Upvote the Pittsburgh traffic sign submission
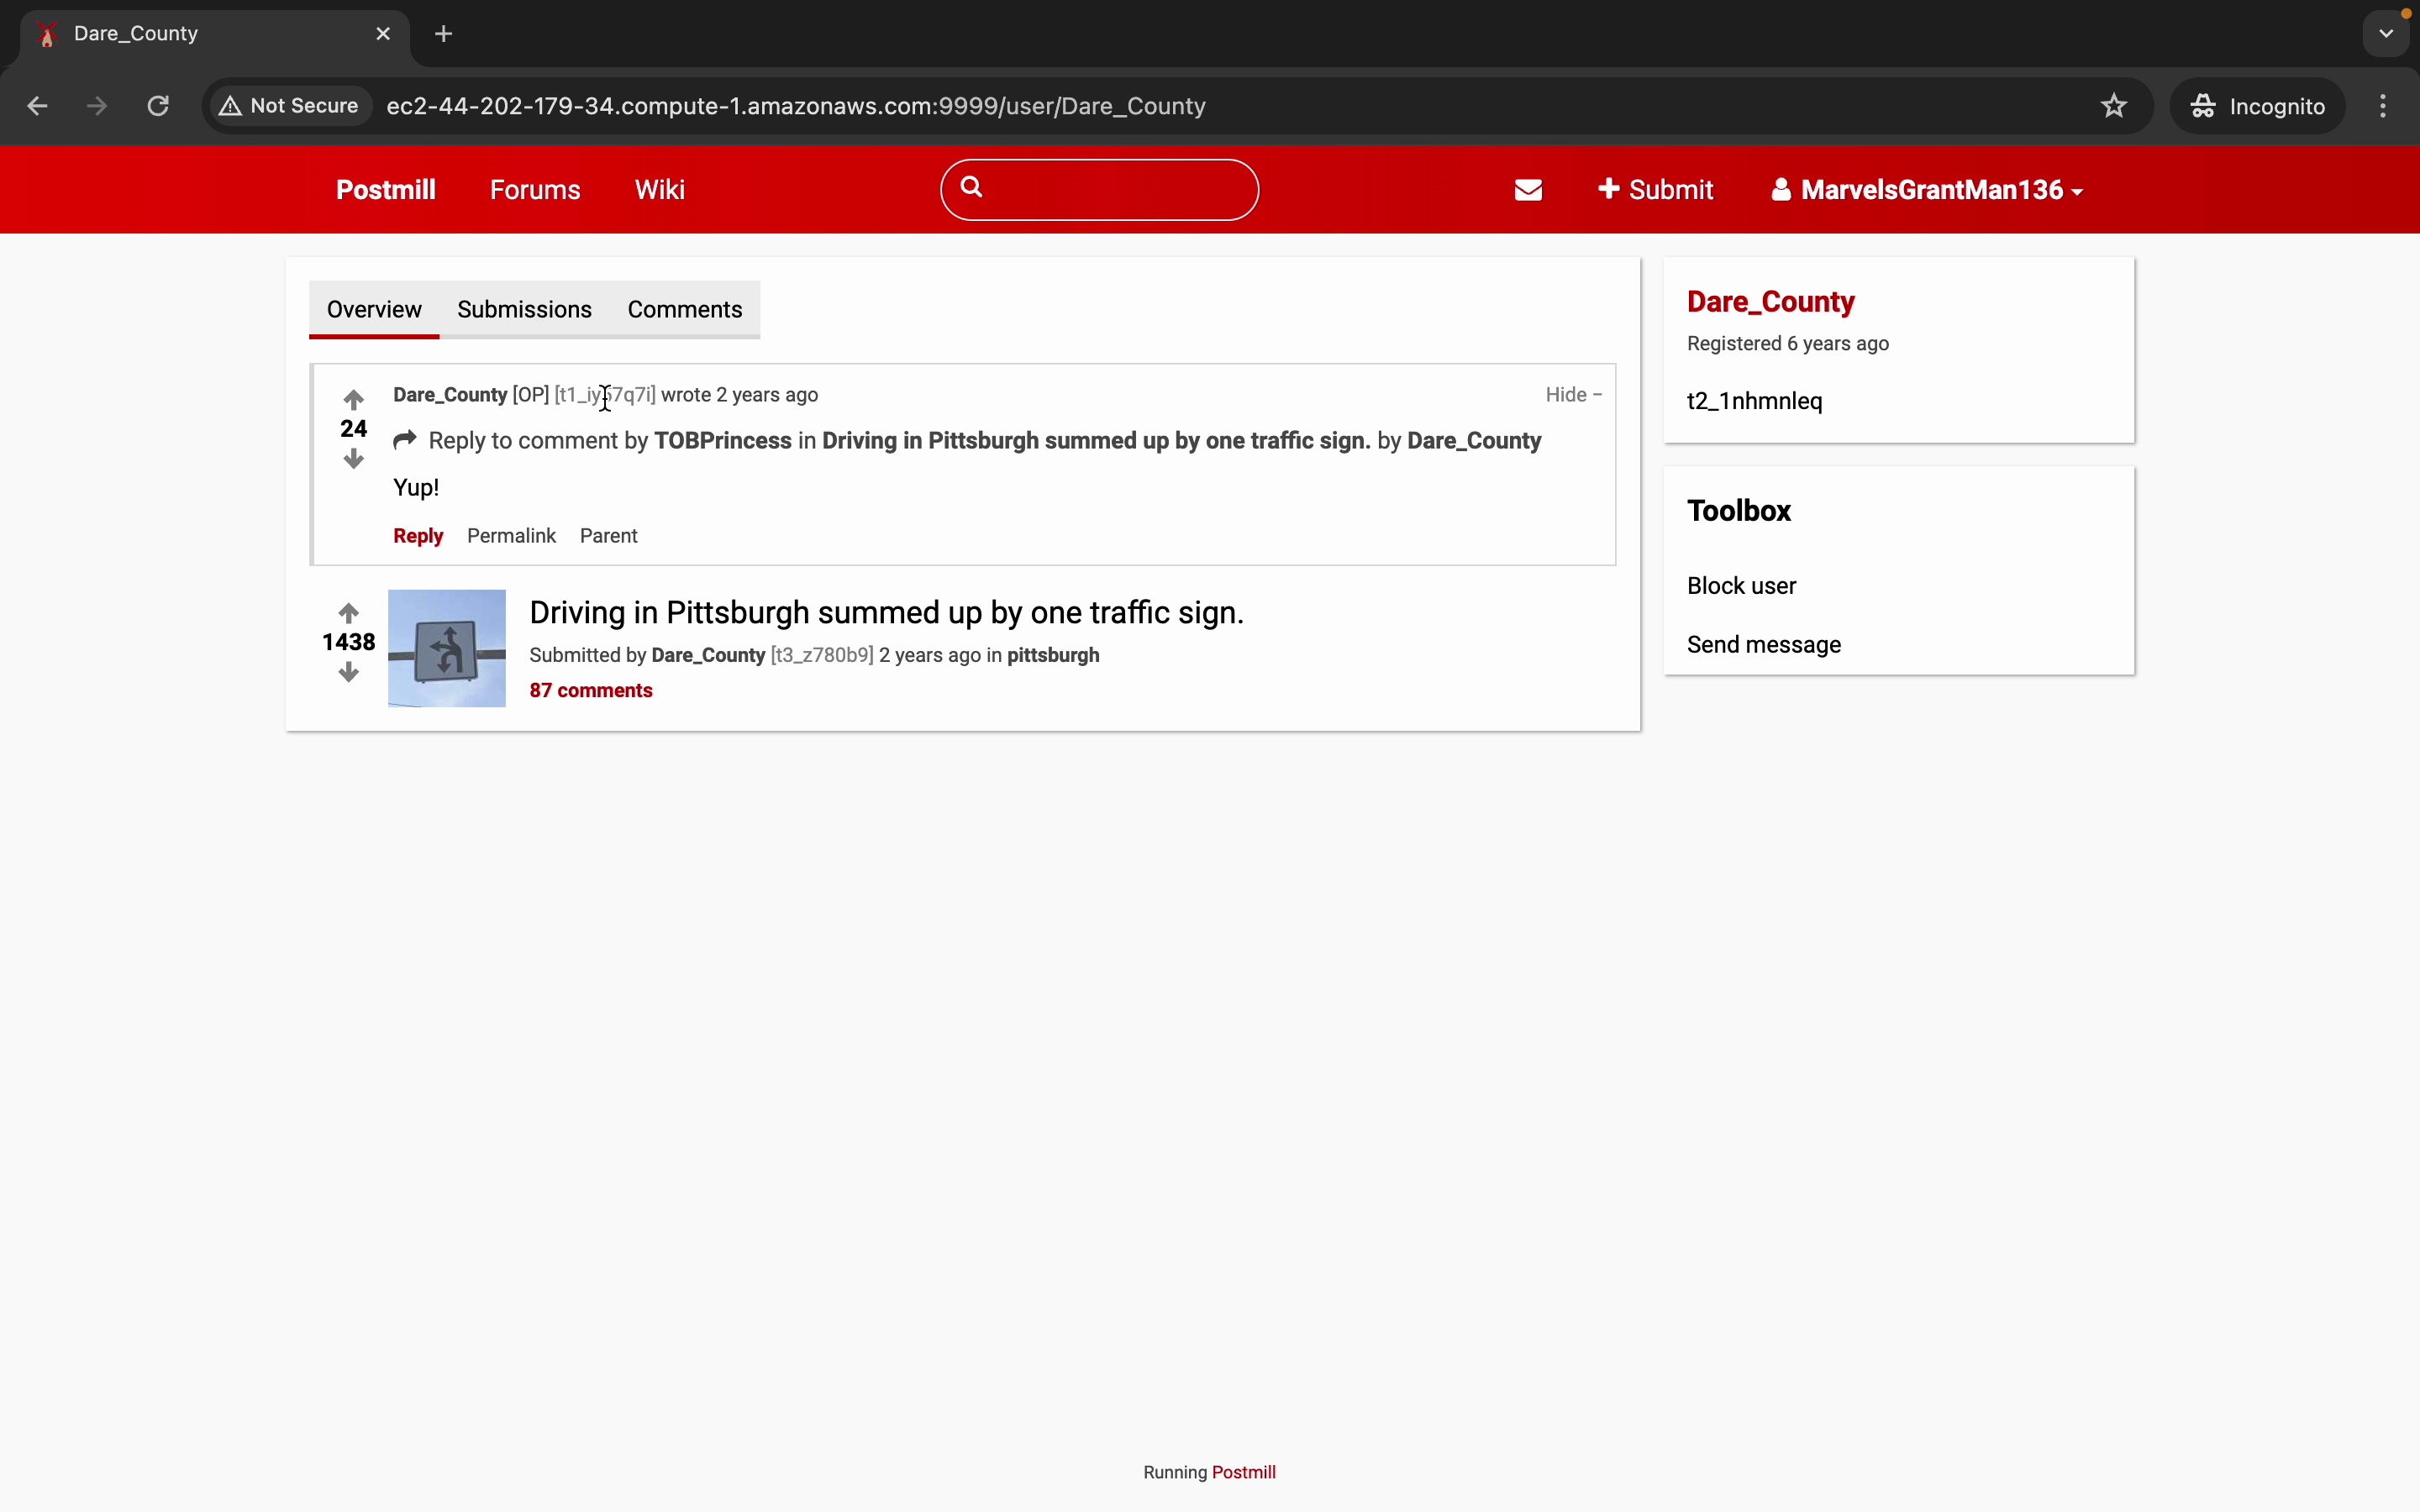 348,612
